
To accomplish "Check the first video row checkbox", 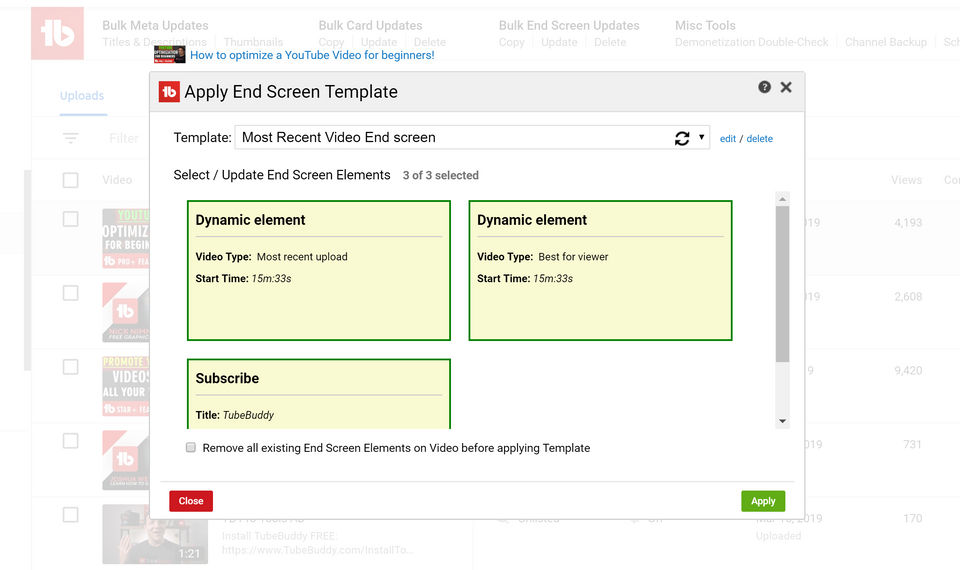I will [70, 219].
